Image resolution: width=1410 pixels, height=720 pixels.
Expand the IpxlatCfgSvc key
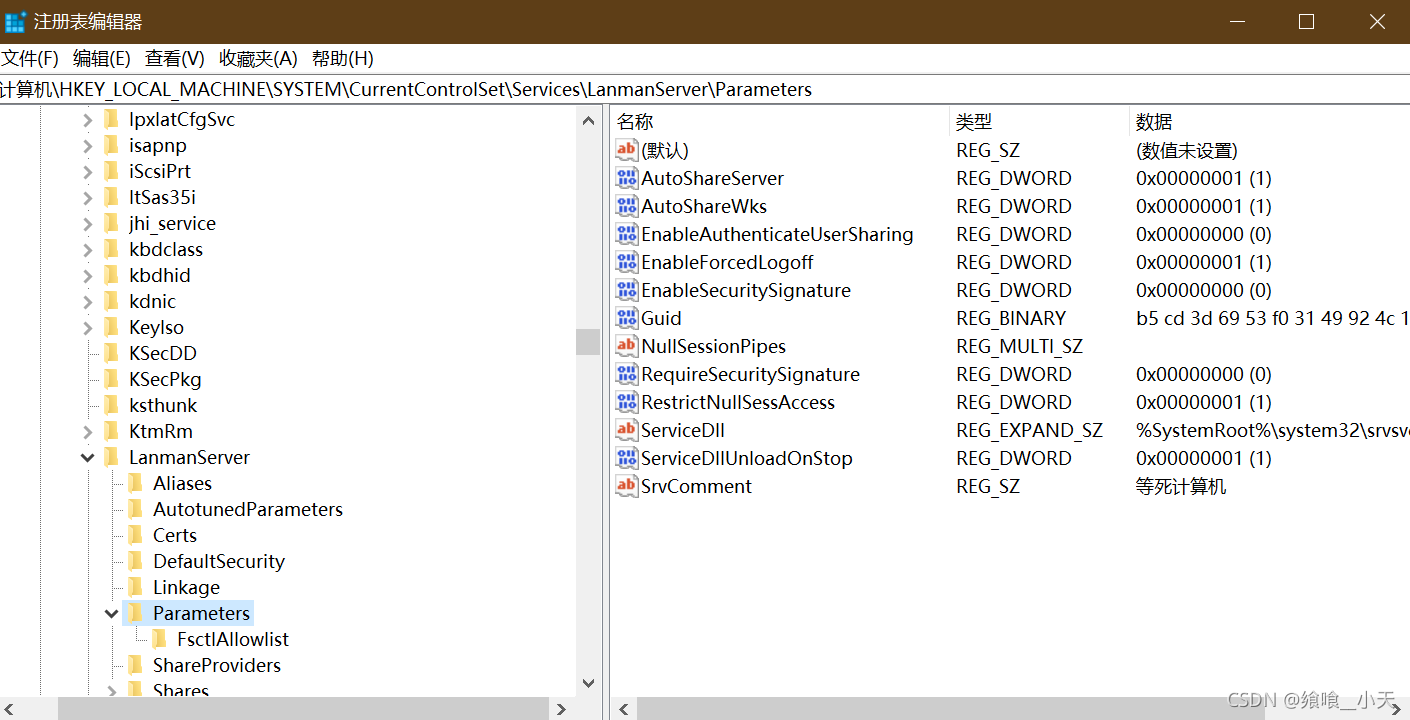coord(87,120)
